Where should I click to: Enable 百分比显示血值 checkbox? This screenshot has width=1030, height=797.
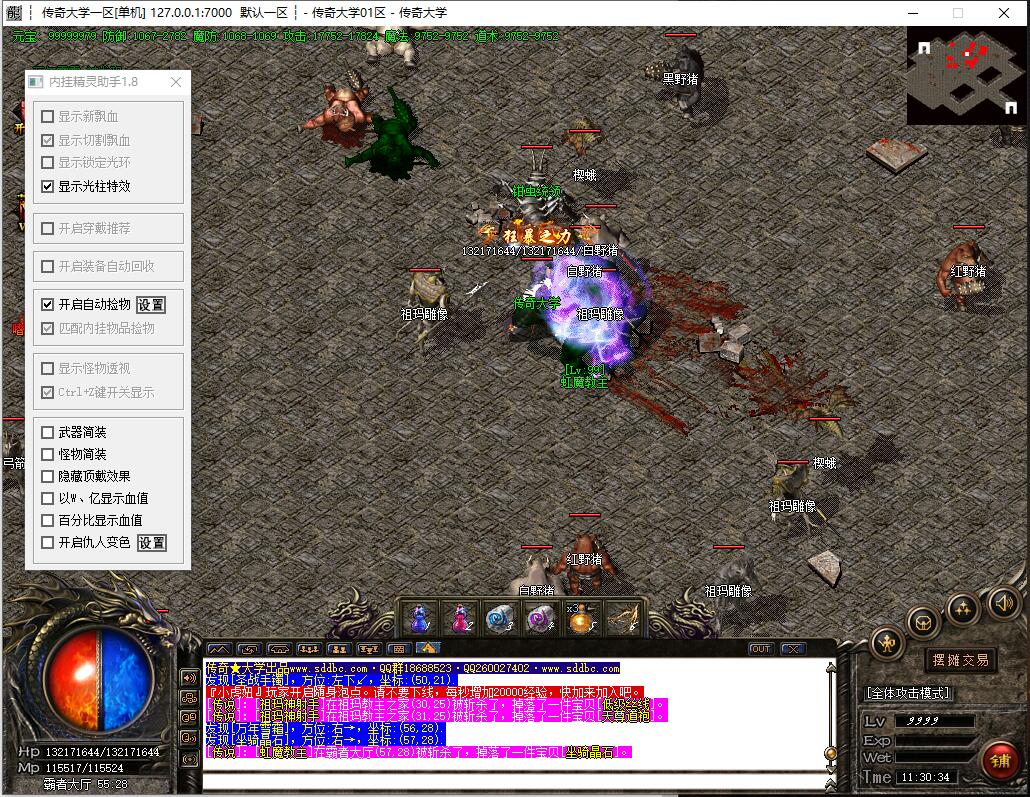click(x=47, y=520)
